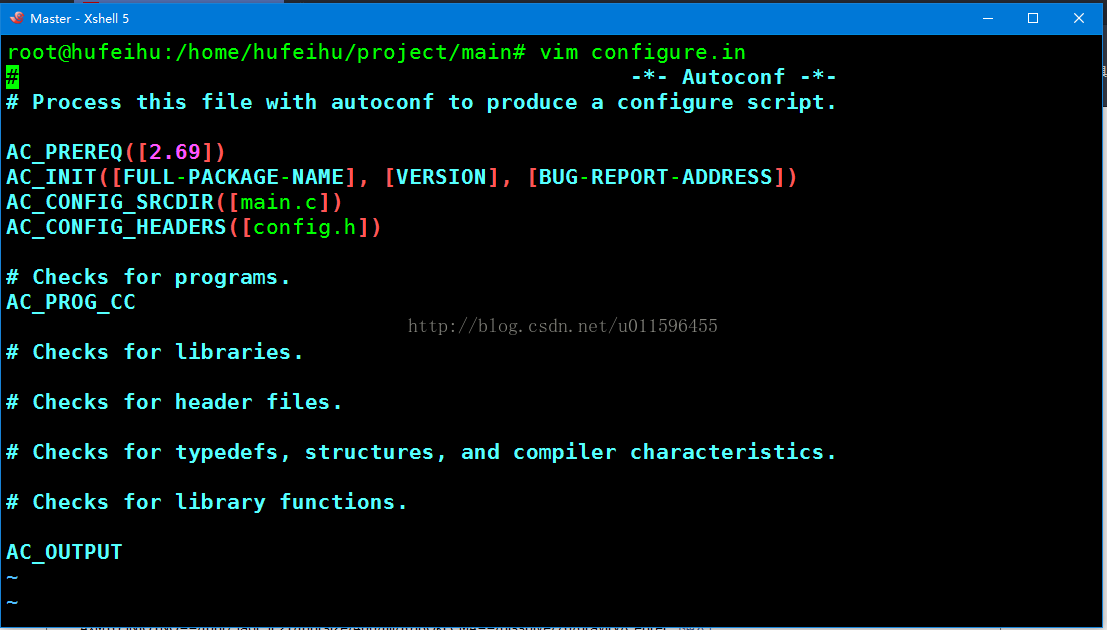This screenshot has height=630, width=1107.
Task: Place cursor on the AC_OUTPUT line
Action: [x=64, y=552]
